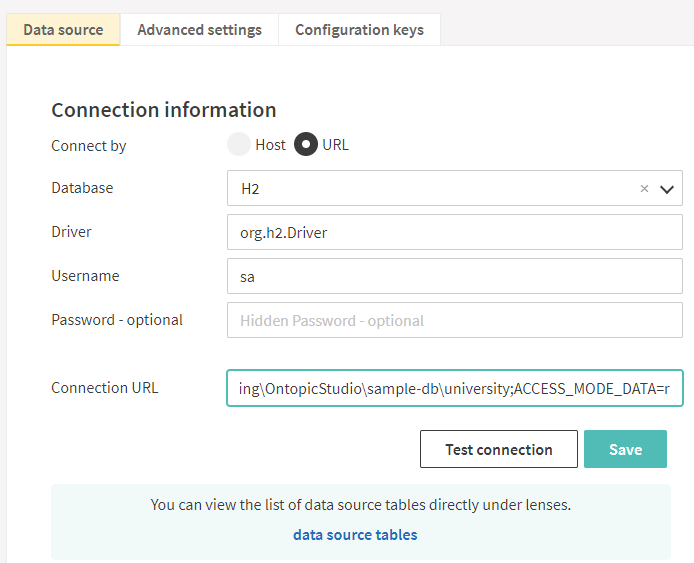This screenshot has height=563, width=694.
Task: Select the URL radio button
Action: pyautogui.click(x=305, y=145)
